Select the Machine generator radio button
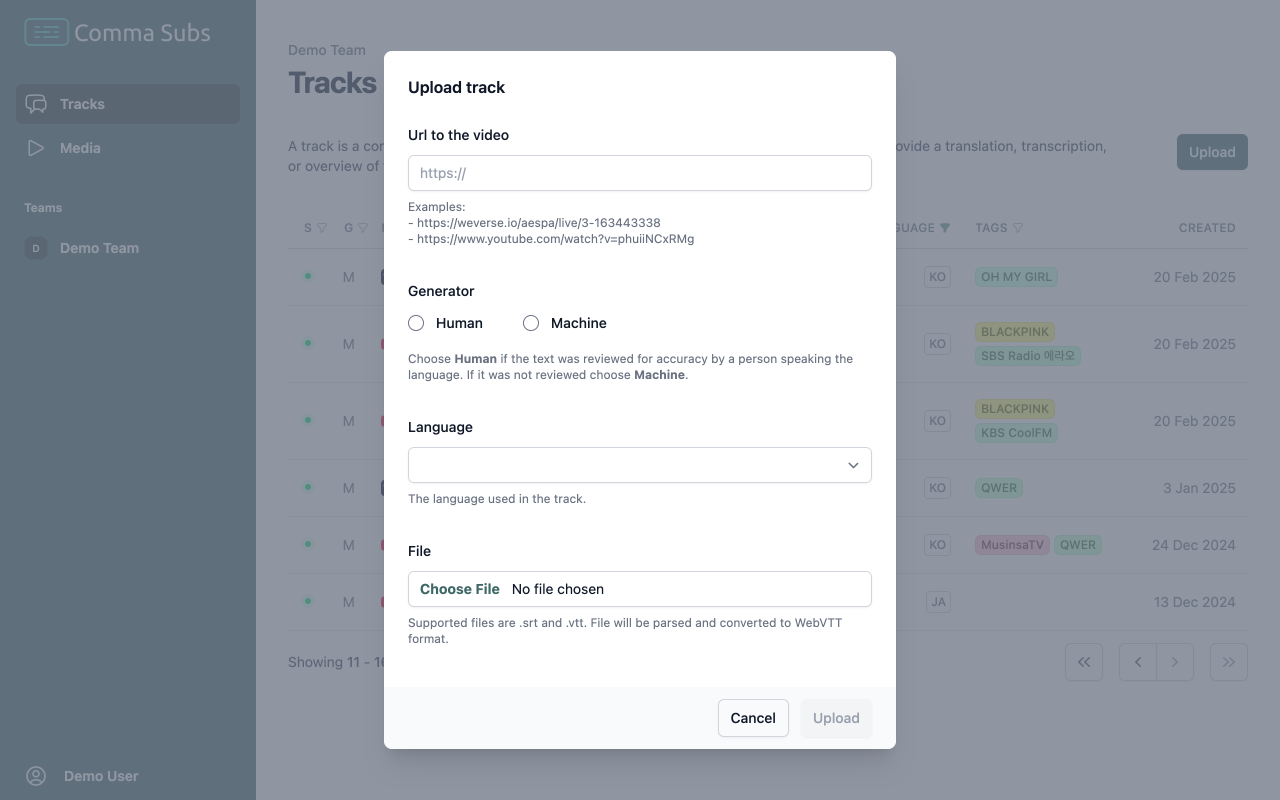The width and height of the screenshot is (1280, 800). [x=531, y=323]
